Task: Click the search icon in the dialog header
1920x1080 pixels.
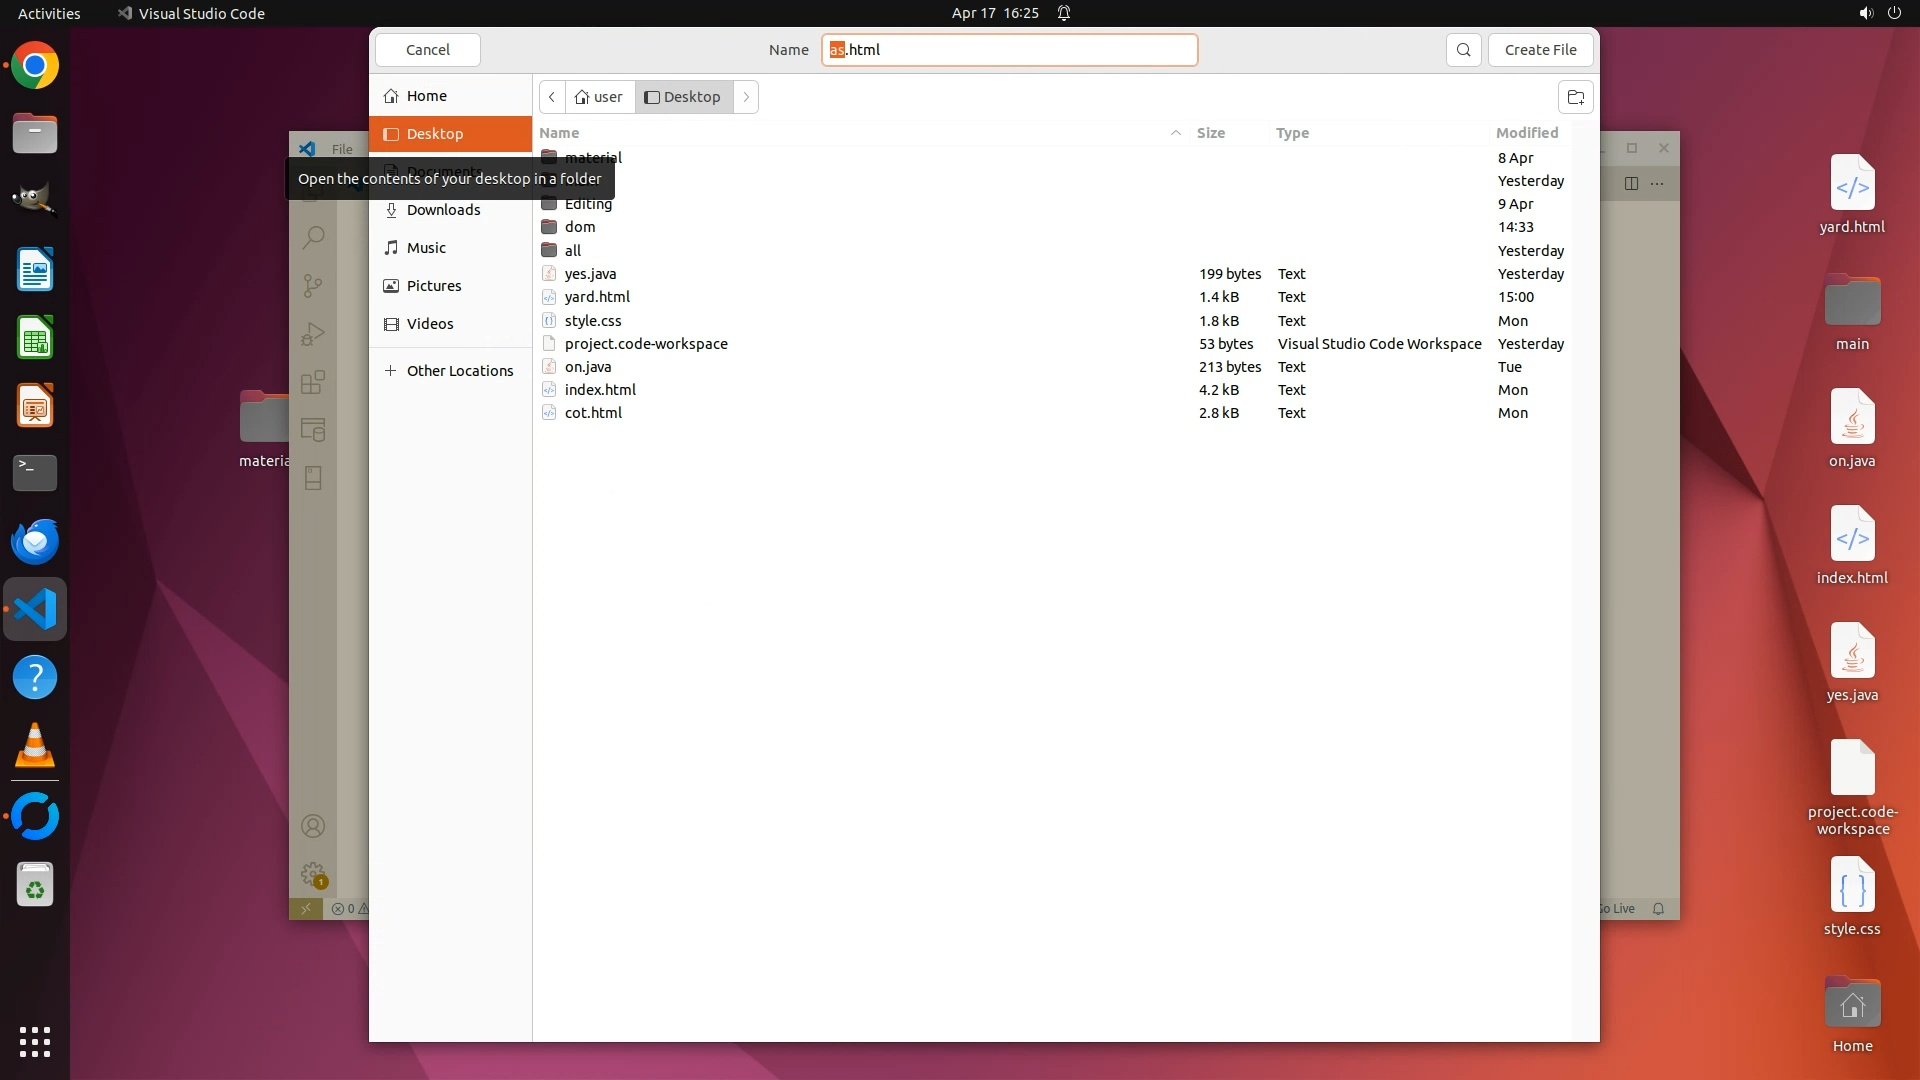Action: [1463, 50]
